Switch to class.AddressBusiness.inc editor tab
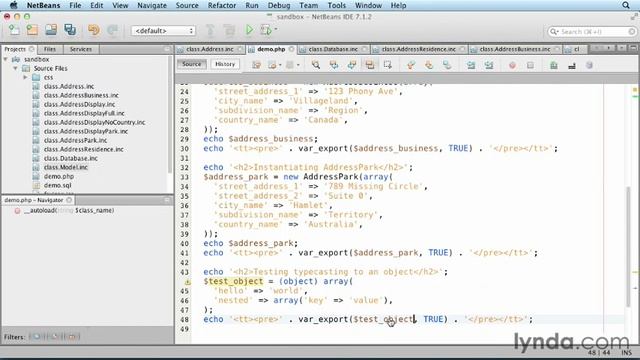This screenshot has width=640, height=360. pyautogui.click(x=515, y=49)
